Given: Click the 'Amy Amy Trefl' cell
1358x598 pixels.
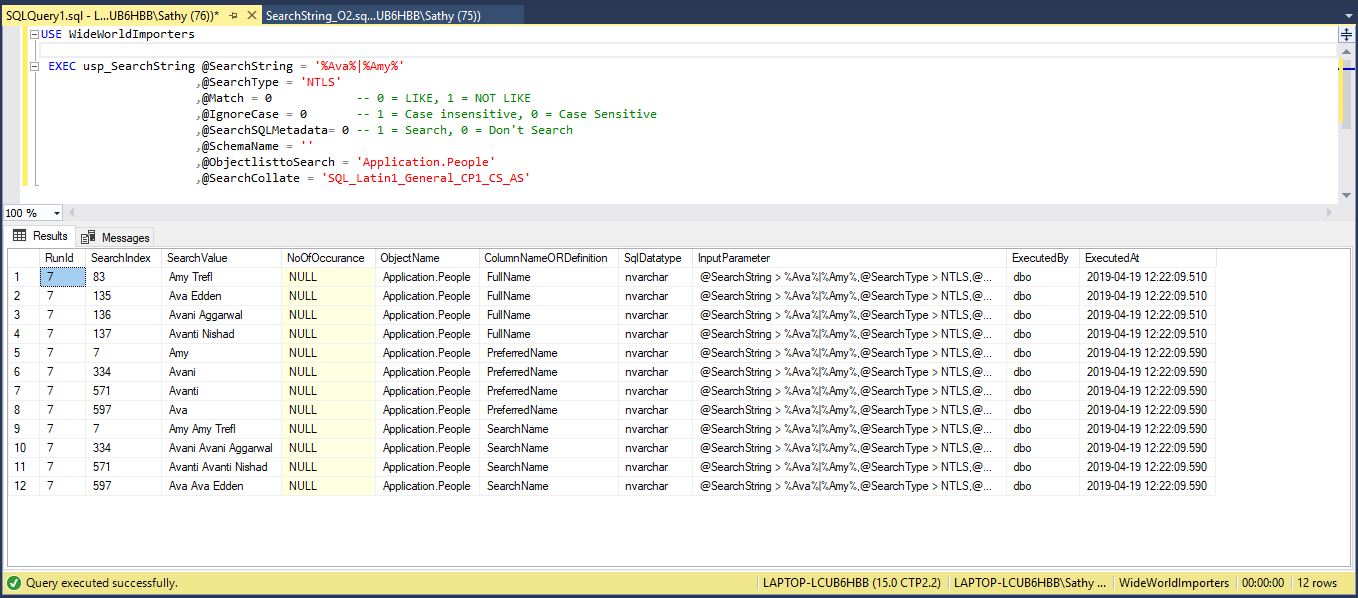Looking at the screenshot, I should point(221,429).
